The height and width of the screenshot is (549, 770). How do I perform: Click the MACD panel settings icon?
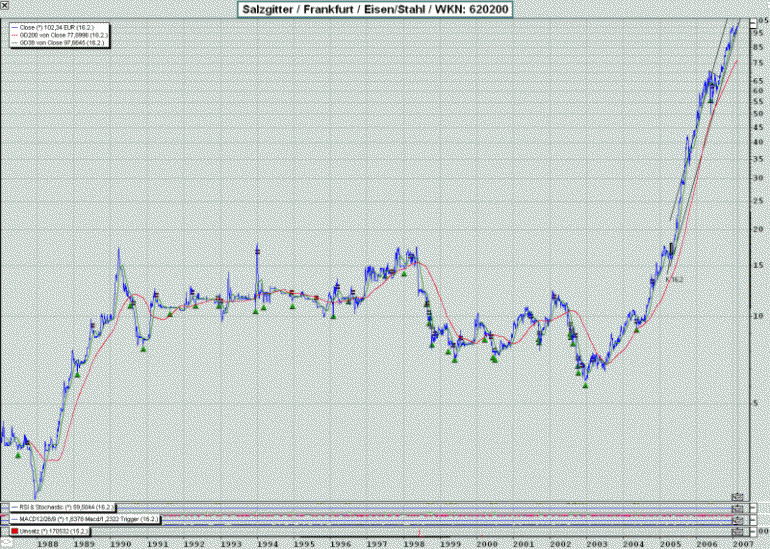pyautogui.click(x=738, y=520)
